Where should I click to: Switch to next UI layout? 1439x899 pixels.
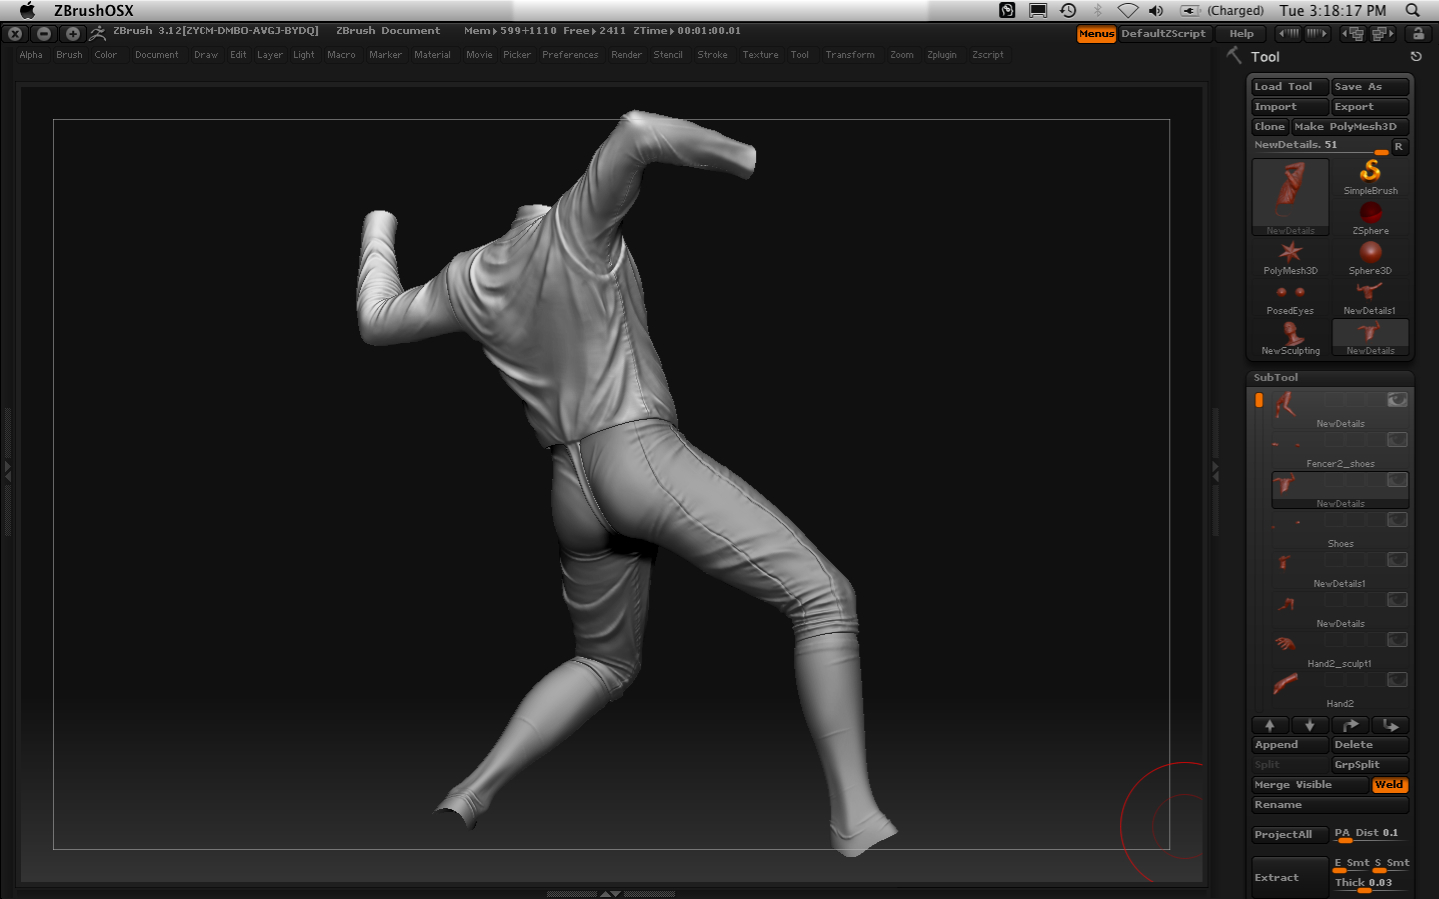coord(1382,34)
